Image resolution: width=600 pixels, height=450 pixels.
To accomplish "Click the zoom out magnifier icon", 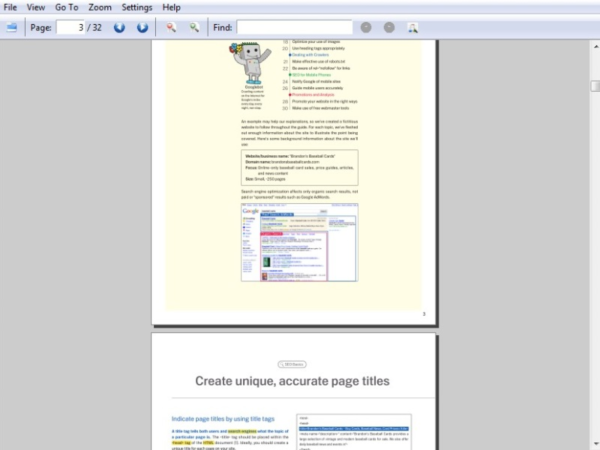I will tap(171, 27).
